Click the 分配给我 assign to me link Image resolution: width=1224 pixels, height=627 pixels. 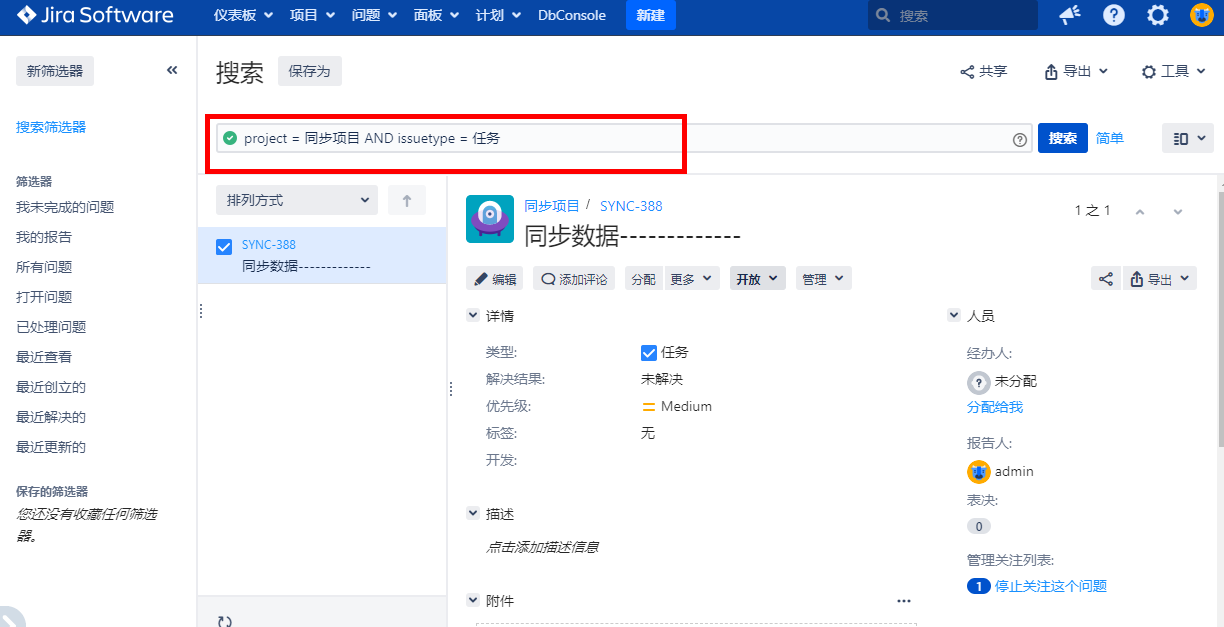tap(995, 407)
